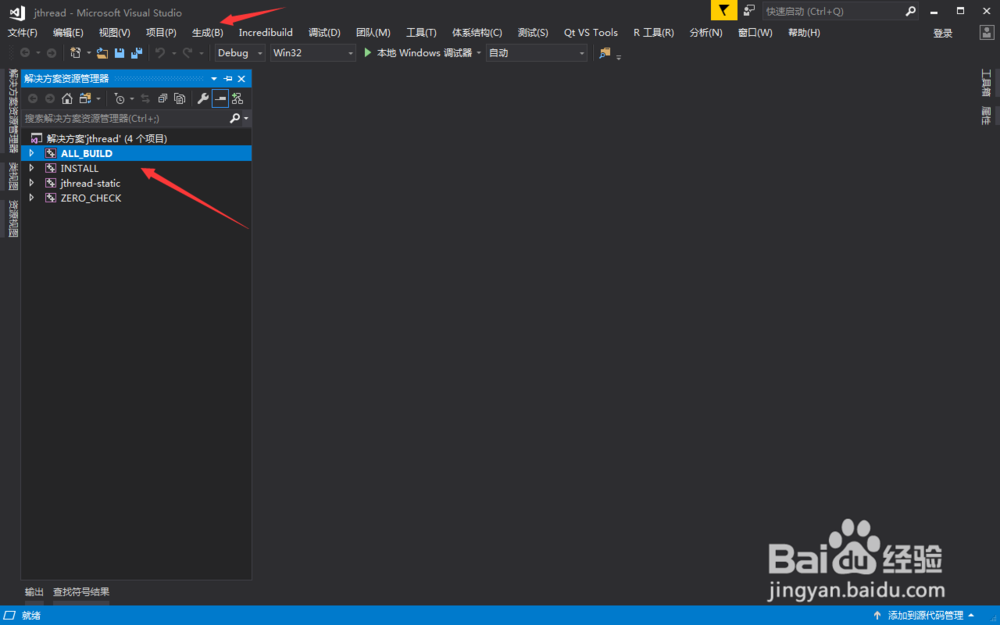Open the 文件(F) menu

(x=22, y=33)
